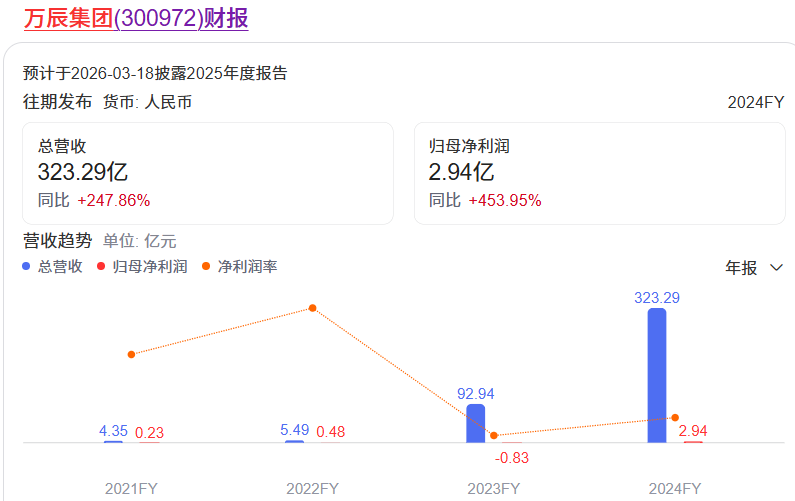Click the 往期发布 link
Screen dimensions: 795x501
tap(57, 102)
